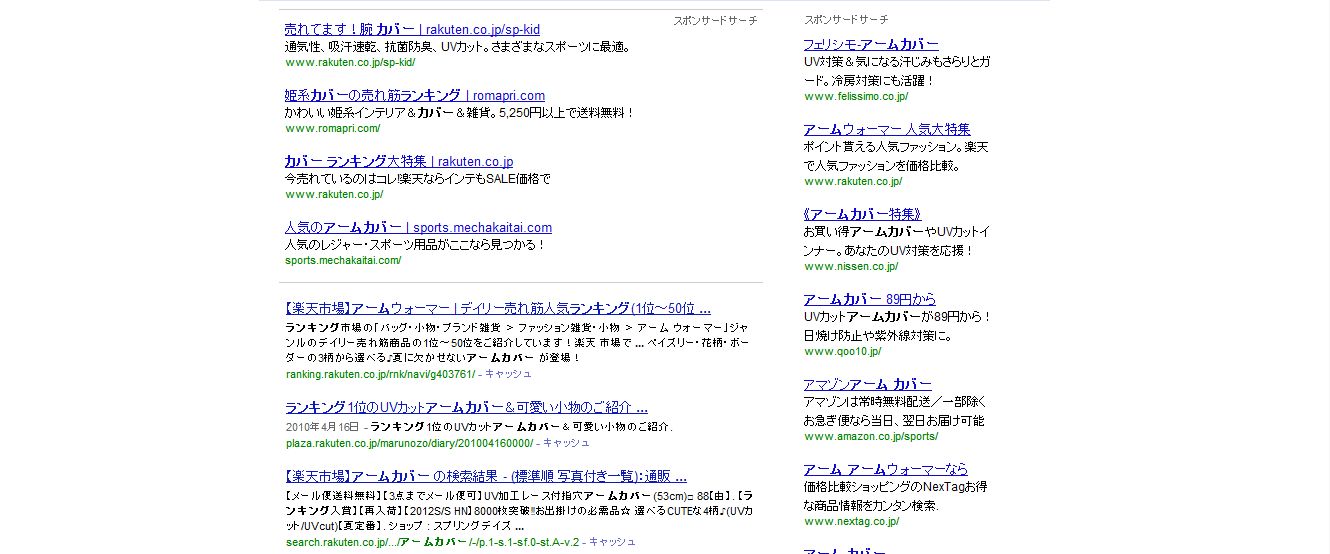Image resolution: width=1330 pixels, height=554 pixels.
Task: Open 'アームカバー 89円から' sidebar ad
Action: [870, 299]
